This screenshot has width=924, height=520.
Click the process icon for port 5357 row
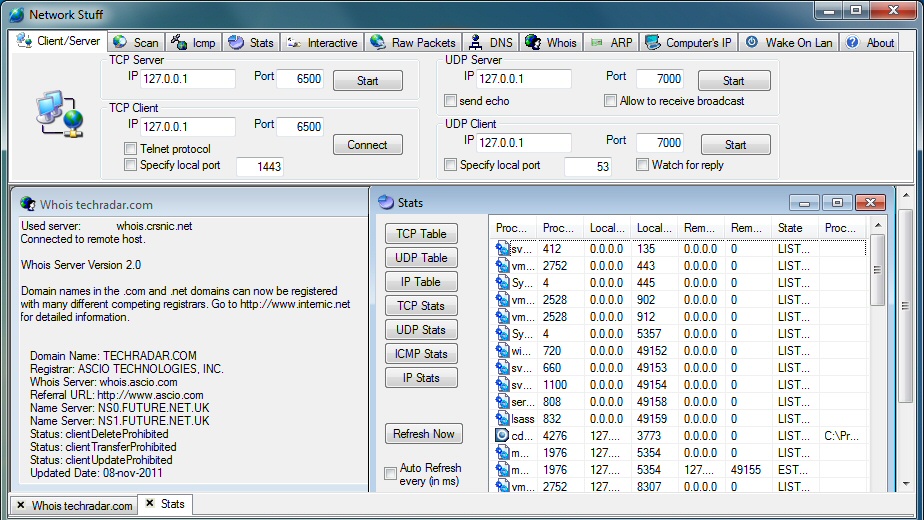[502, 334]
